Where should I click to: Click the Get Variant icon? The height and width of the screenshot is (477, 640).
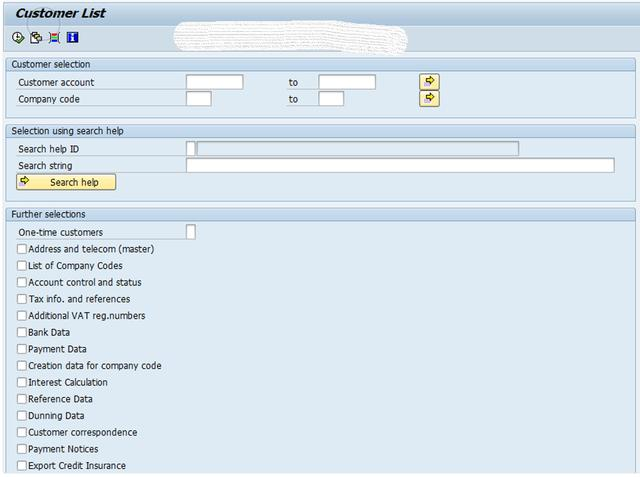(36, 38)
